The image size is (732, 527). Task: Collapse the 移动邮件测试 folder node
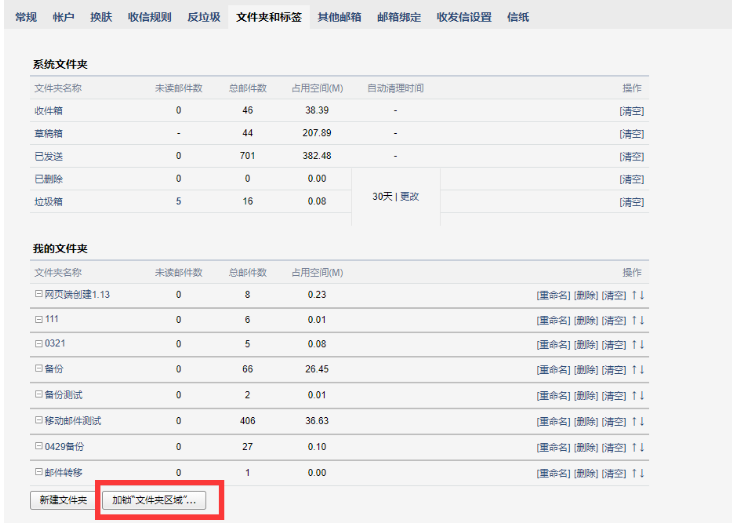point(39,421)
